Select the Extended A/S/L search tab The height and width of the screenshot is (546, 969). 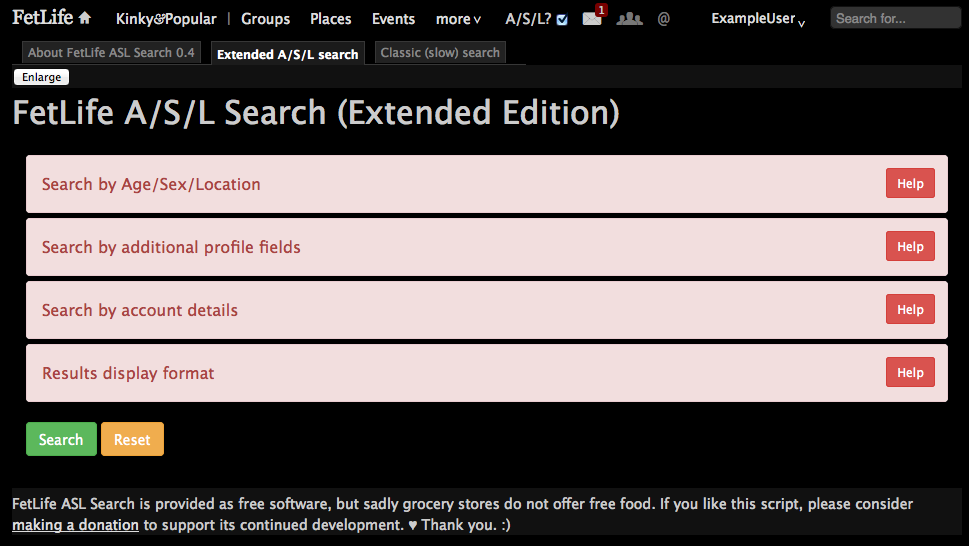(287, 54)
